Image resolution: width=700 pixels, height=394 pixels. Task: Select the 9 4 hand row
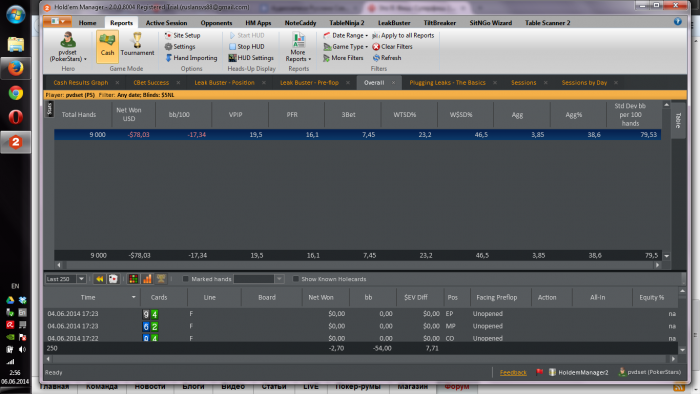(x=362, y=314)
